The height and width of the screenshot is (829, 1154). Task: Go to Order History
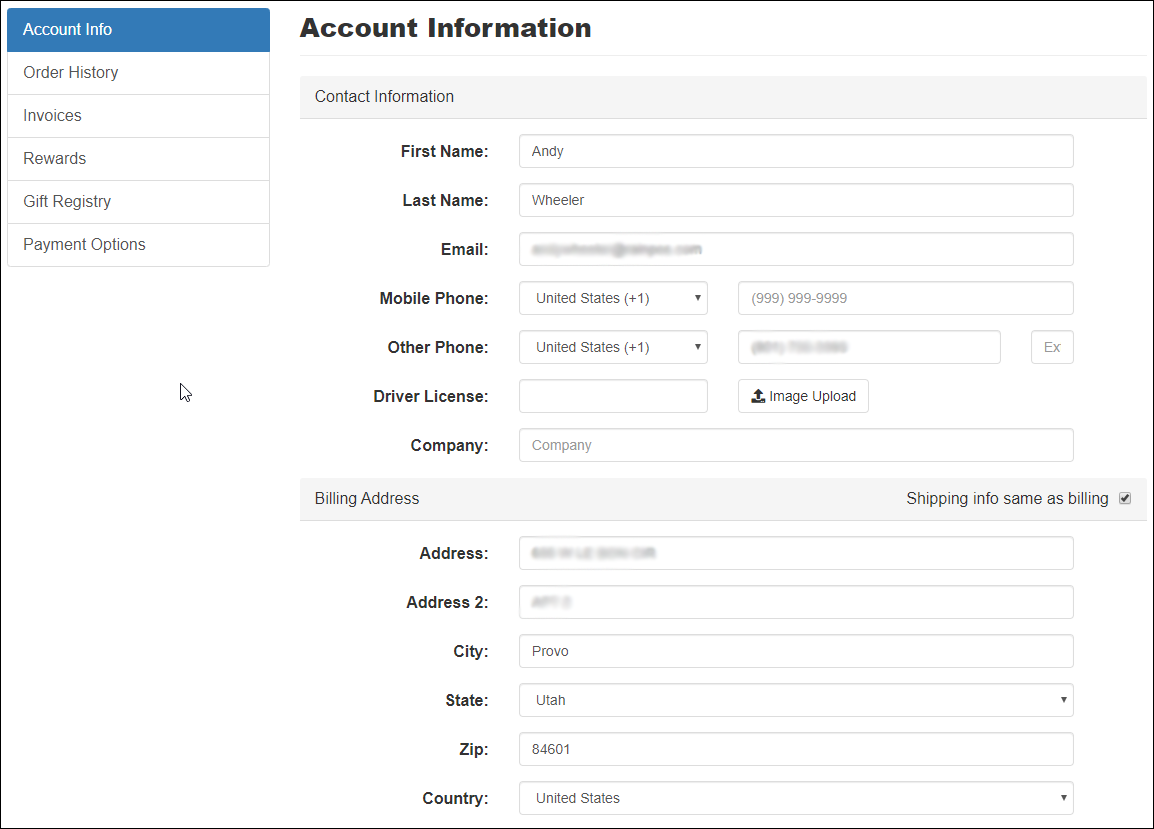point(138,73)
